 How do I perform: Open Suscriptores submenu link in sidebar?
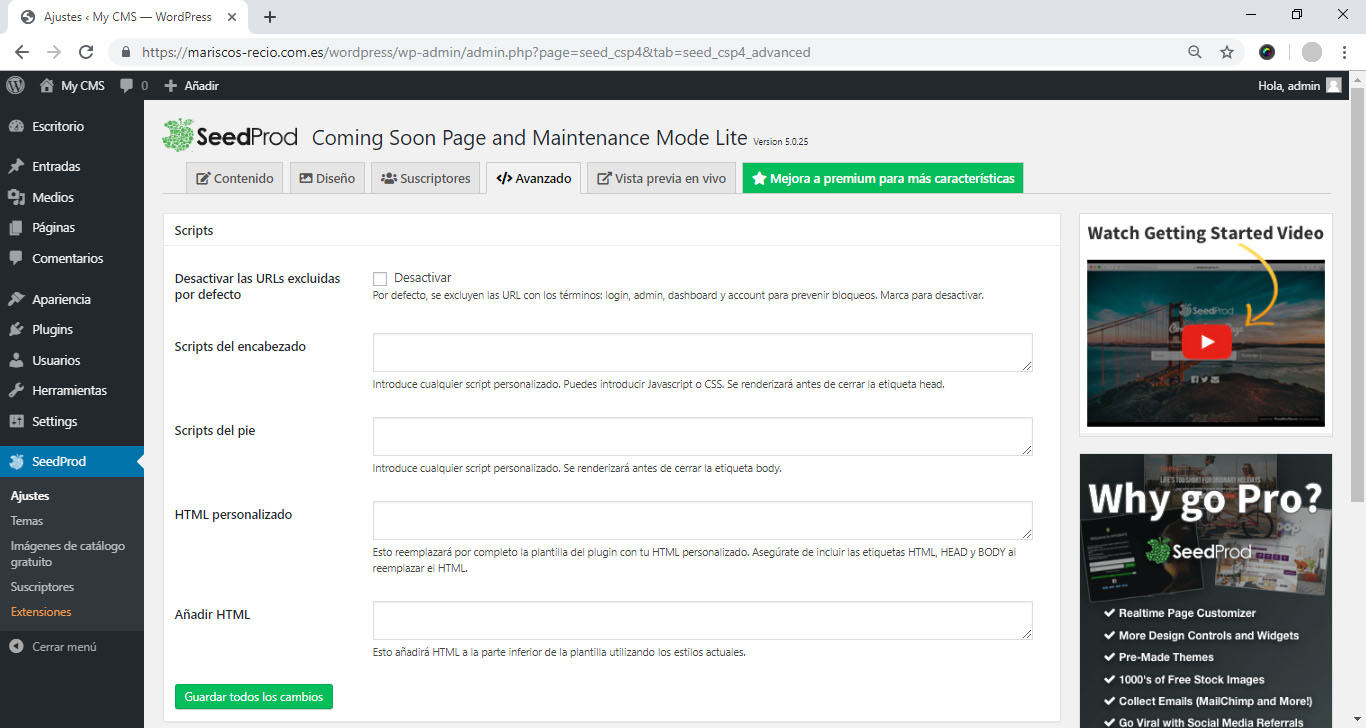click(x=42, y=587)
